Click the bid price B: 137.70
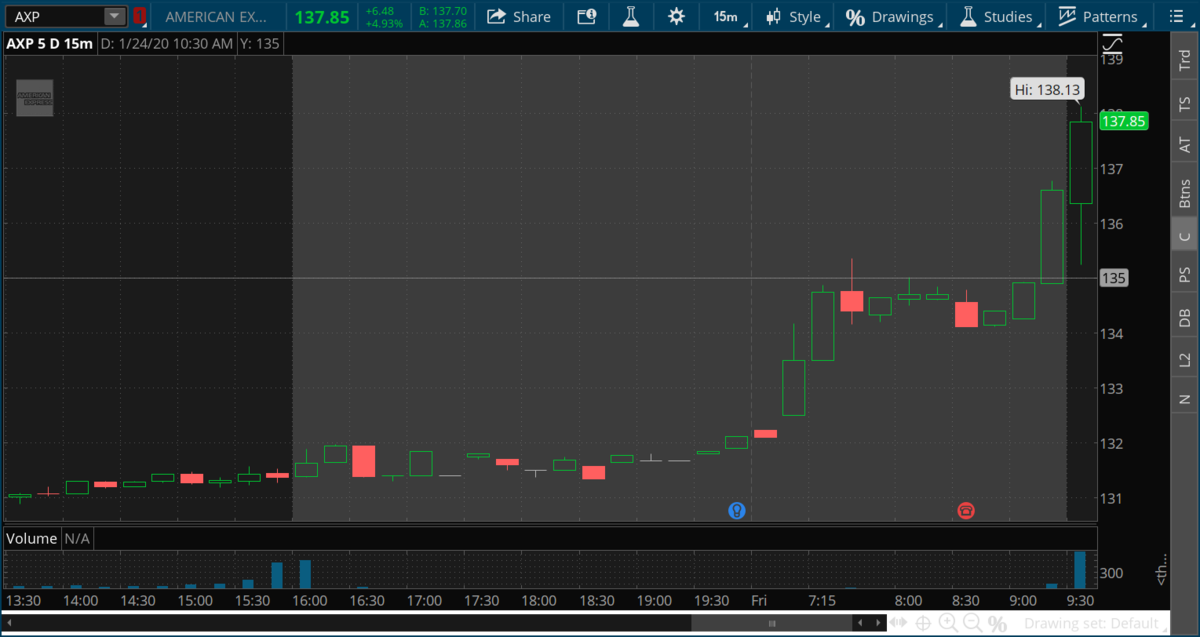 pyautogui.click(x=443, y=11)
